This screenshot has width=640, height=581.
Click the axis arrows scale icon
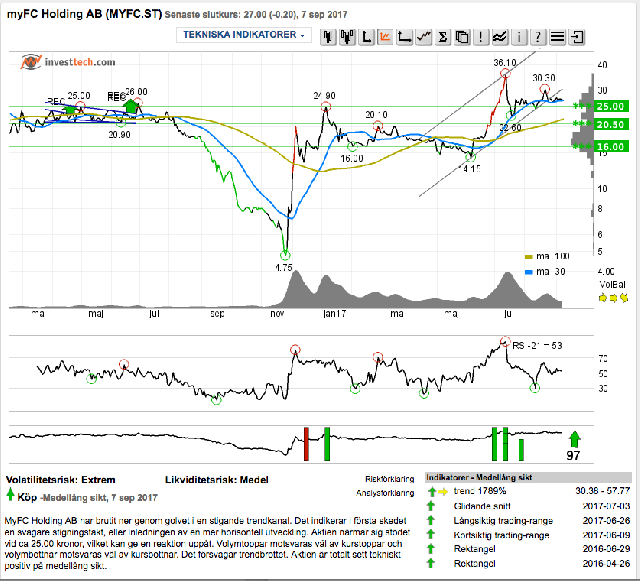point(404,37)
